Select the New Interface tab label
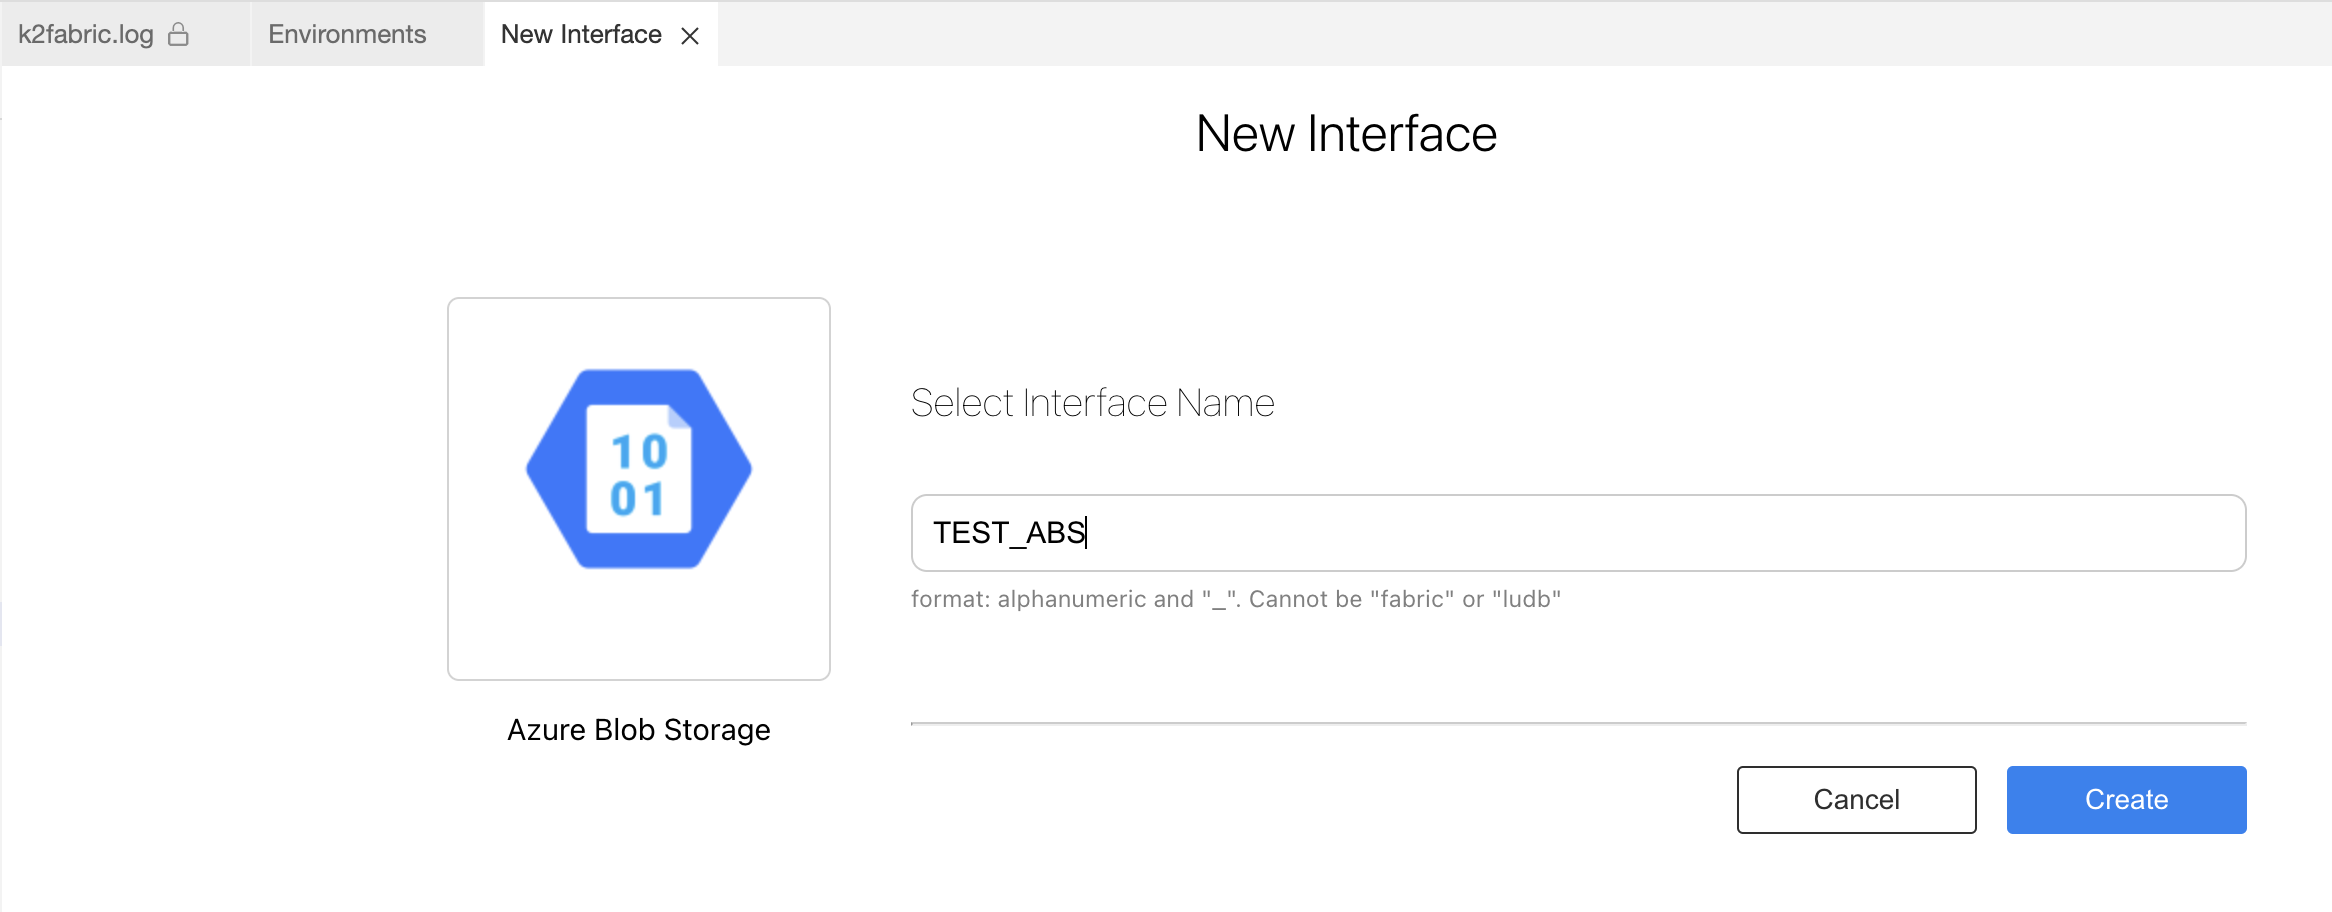Image resolution: width=2332 pixels, height=912 pixels. coord(581,35)
